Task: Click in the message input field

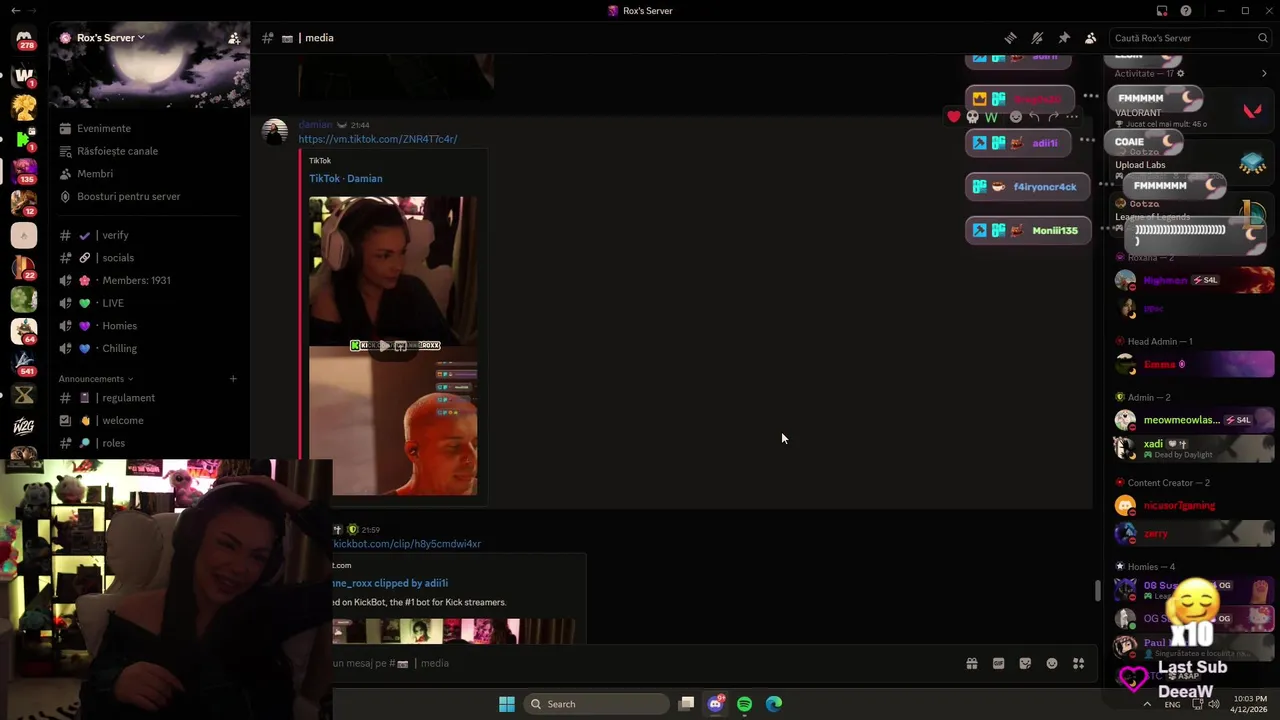Action: click(x=640, y=663)
